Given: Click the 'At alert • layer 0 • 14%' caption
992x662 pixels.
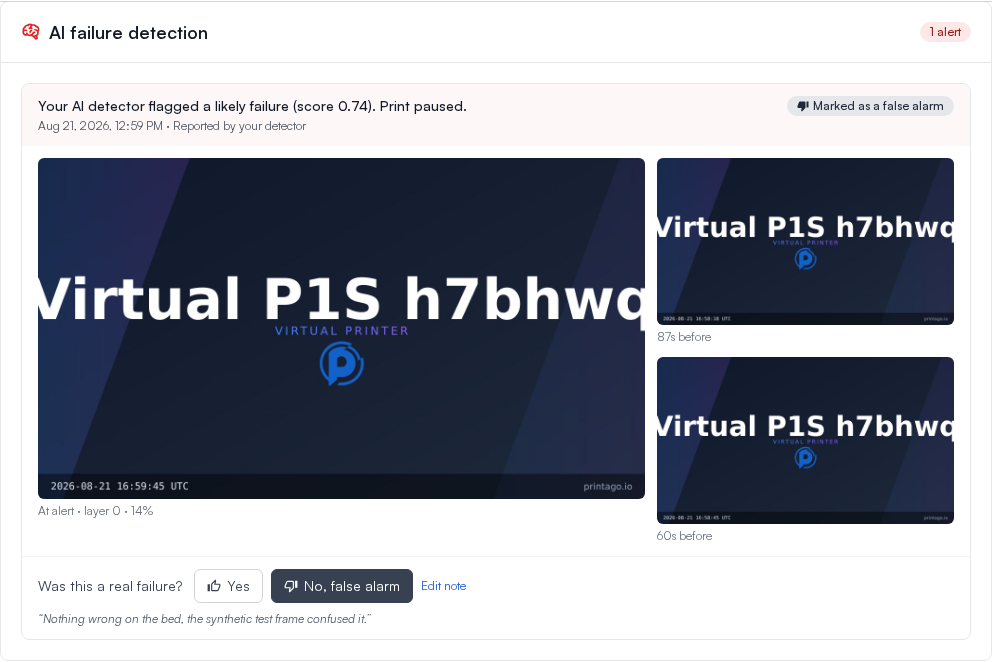Looking at the screenshot, I should coord(96,511).
